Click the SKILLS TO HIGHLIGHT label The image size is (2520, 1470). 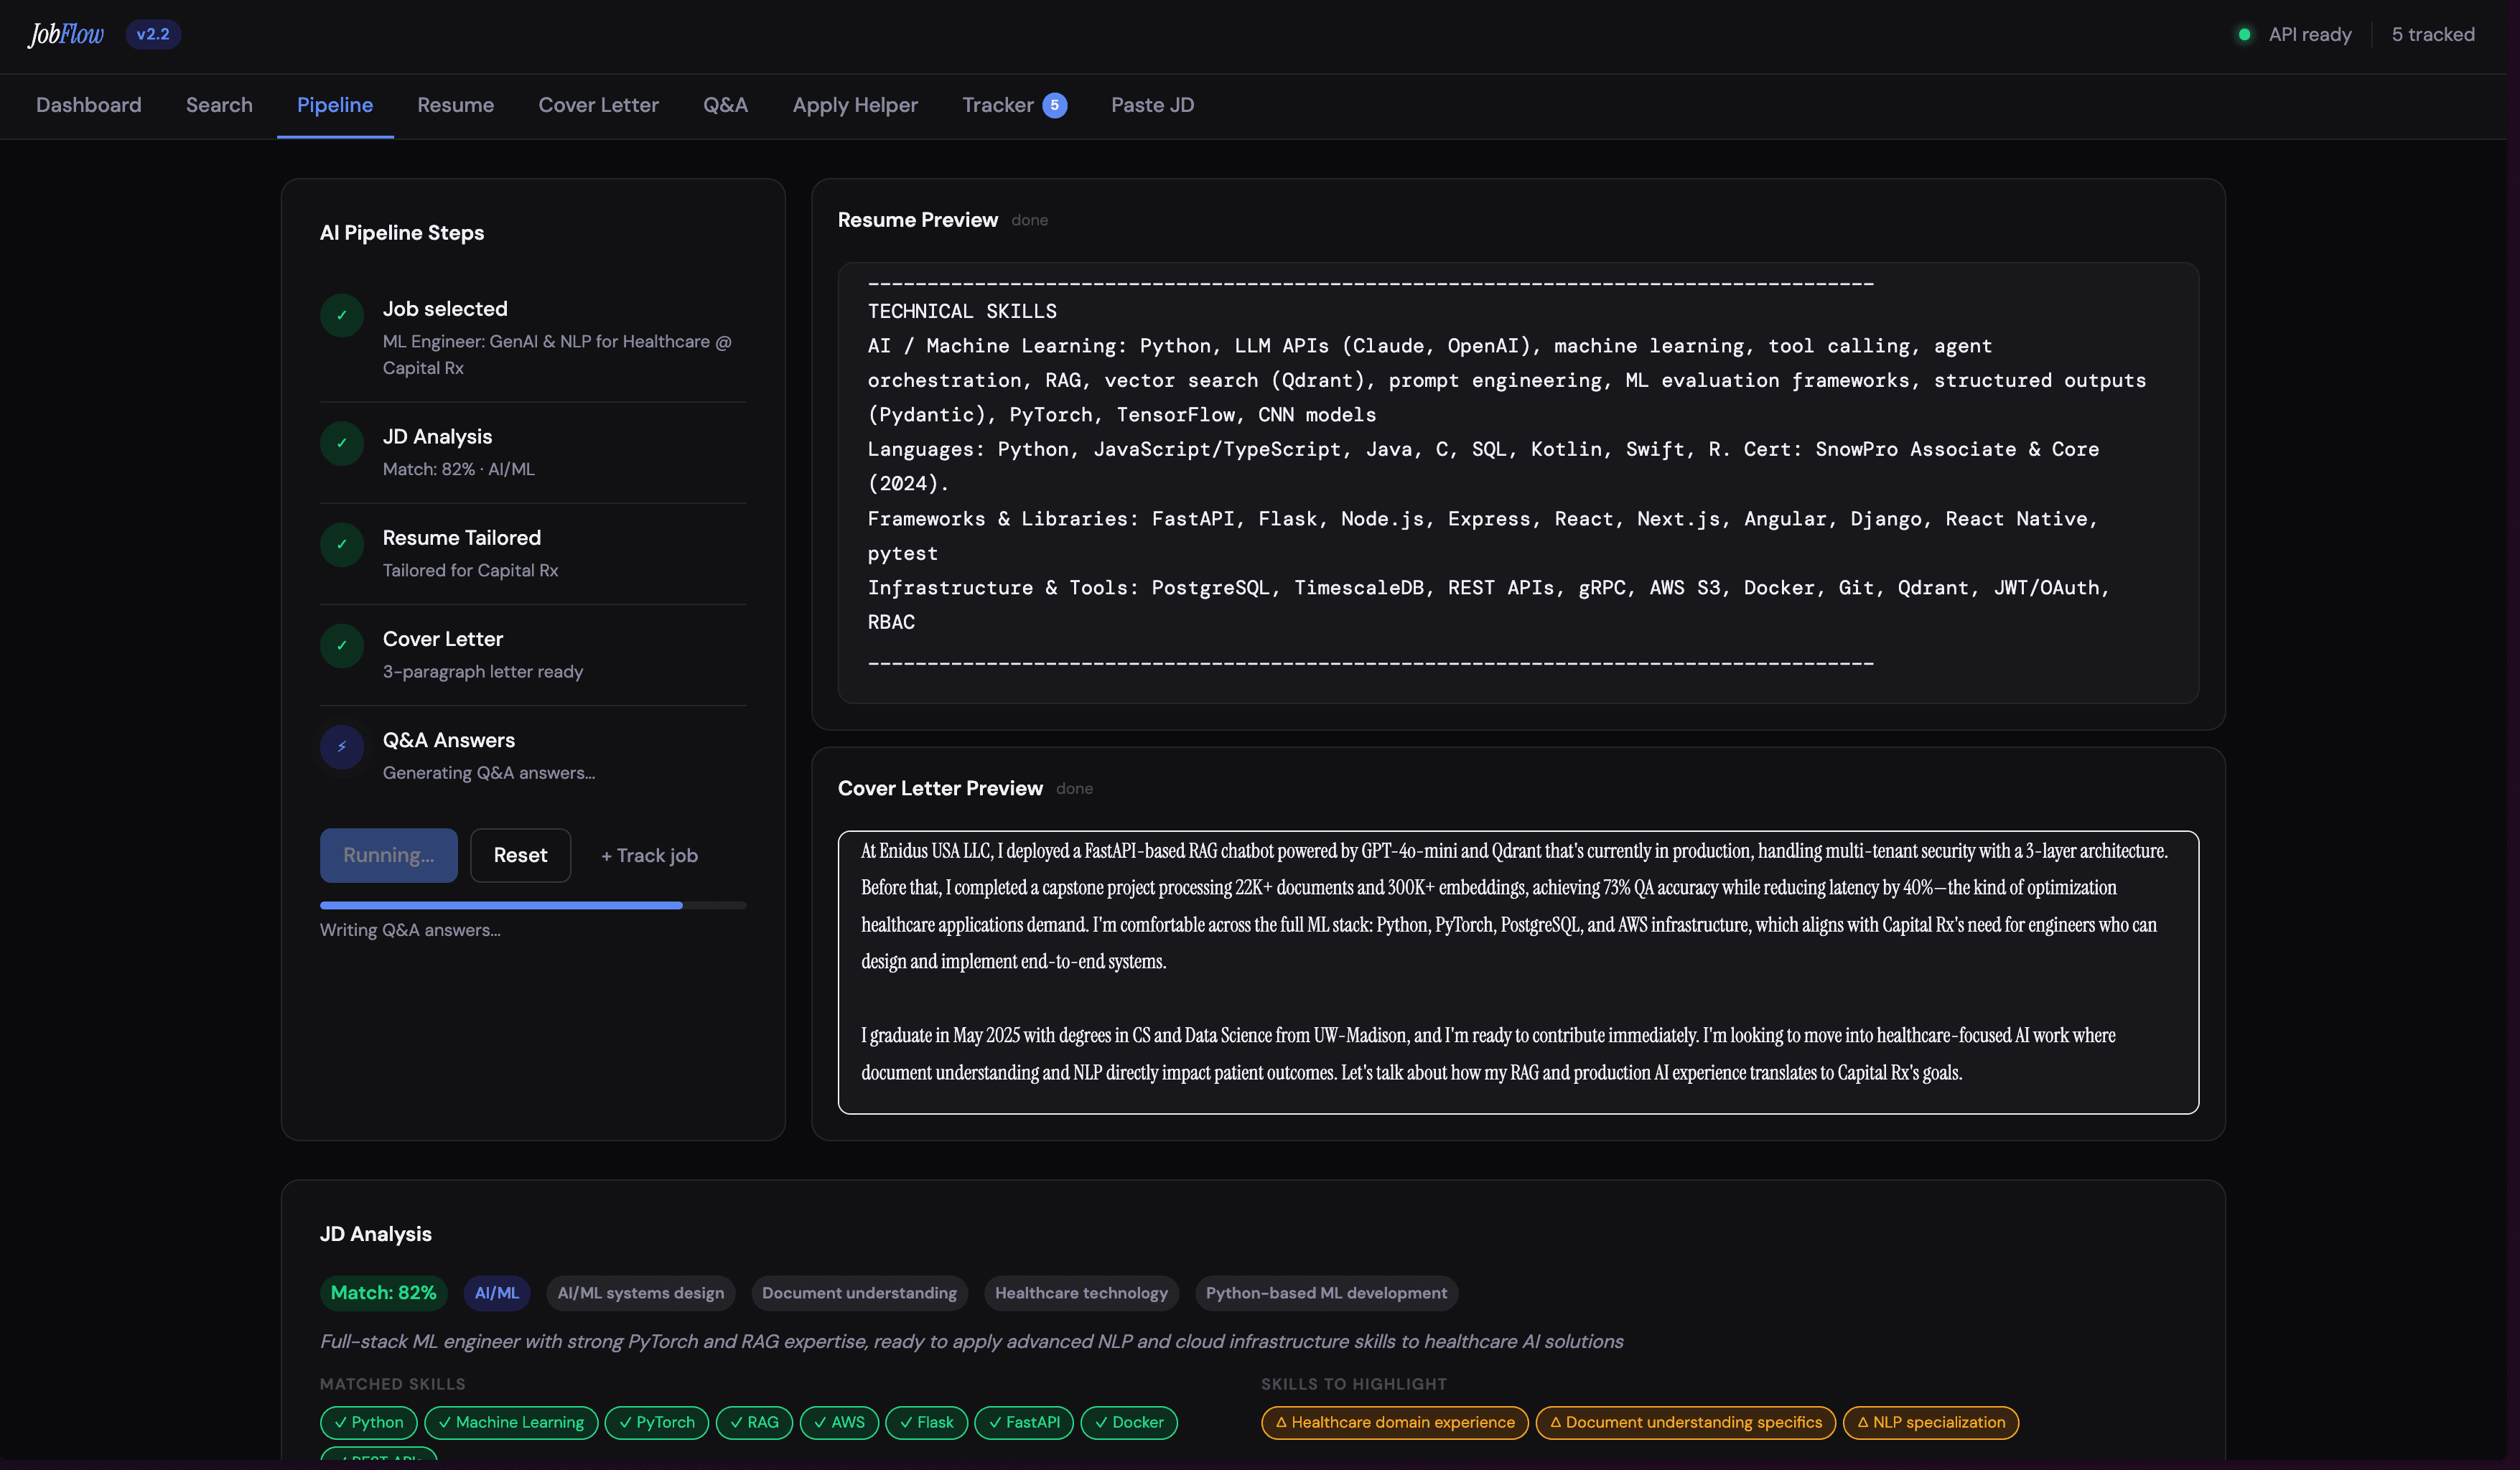pyautogui.click(x=1354, y=1384)
